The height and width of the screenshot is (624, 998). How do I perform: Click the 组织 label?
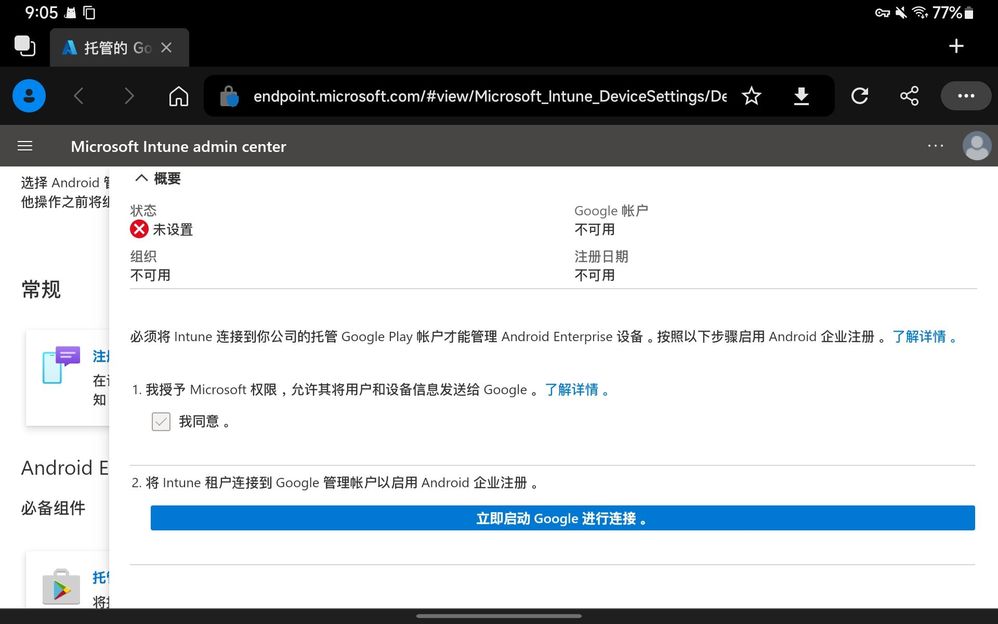click(x=143, y=257)
